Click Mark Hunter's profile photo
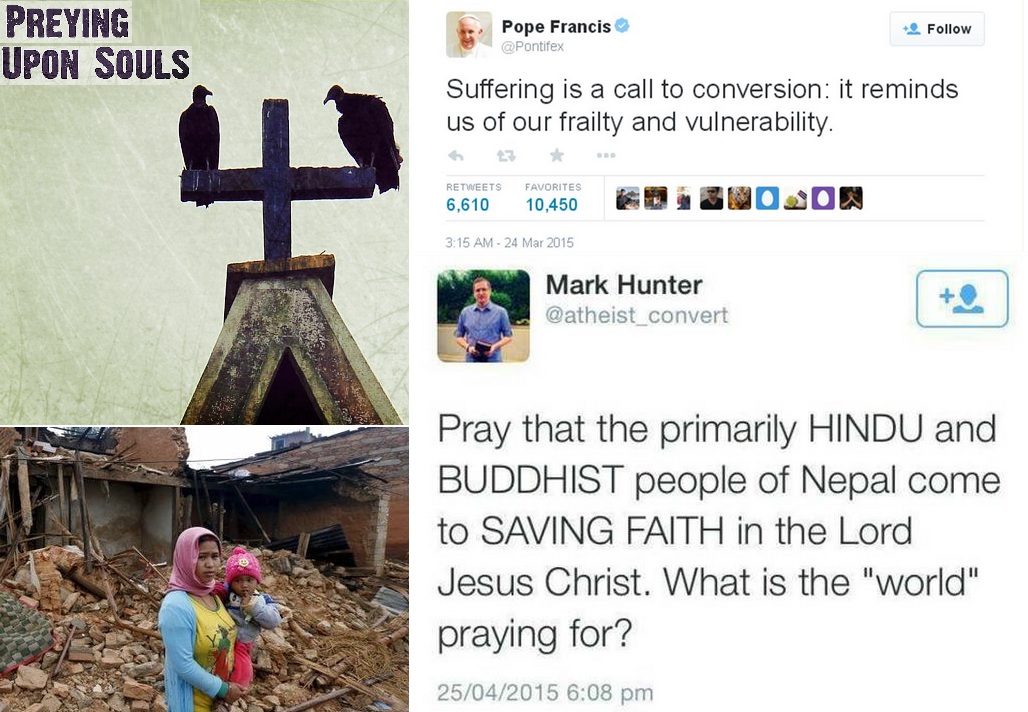 484,316
